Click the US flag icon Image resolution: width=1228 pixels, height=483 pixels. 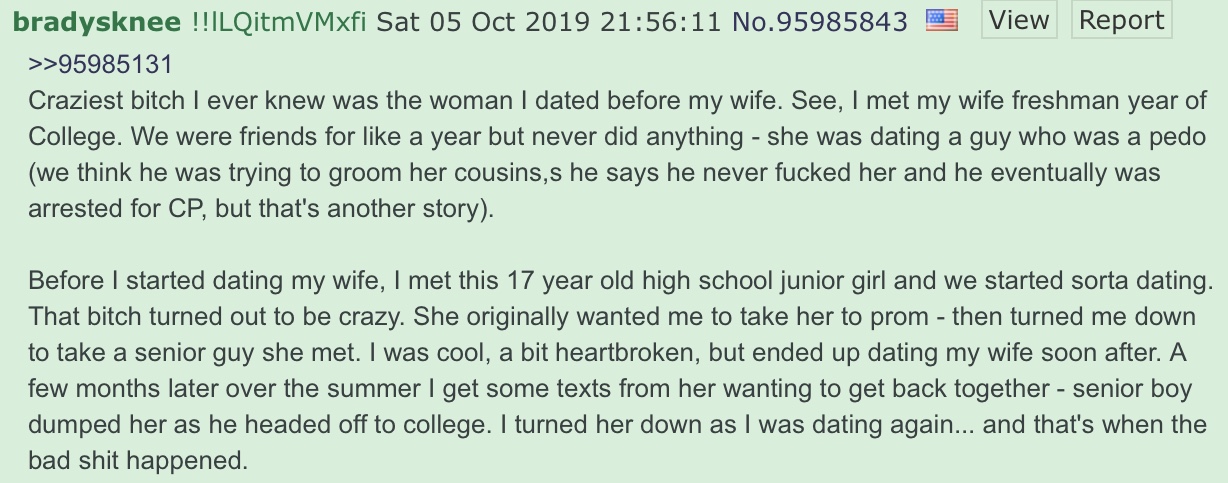[942, 20]
